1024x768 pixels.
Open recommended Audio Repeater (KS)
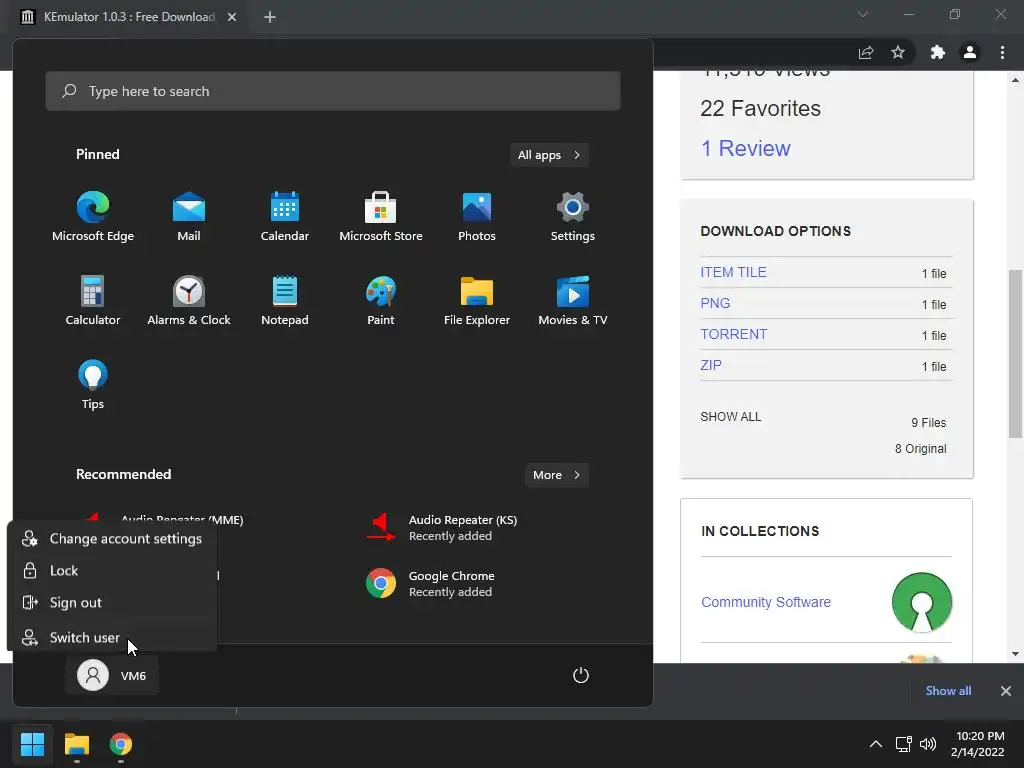442,528
